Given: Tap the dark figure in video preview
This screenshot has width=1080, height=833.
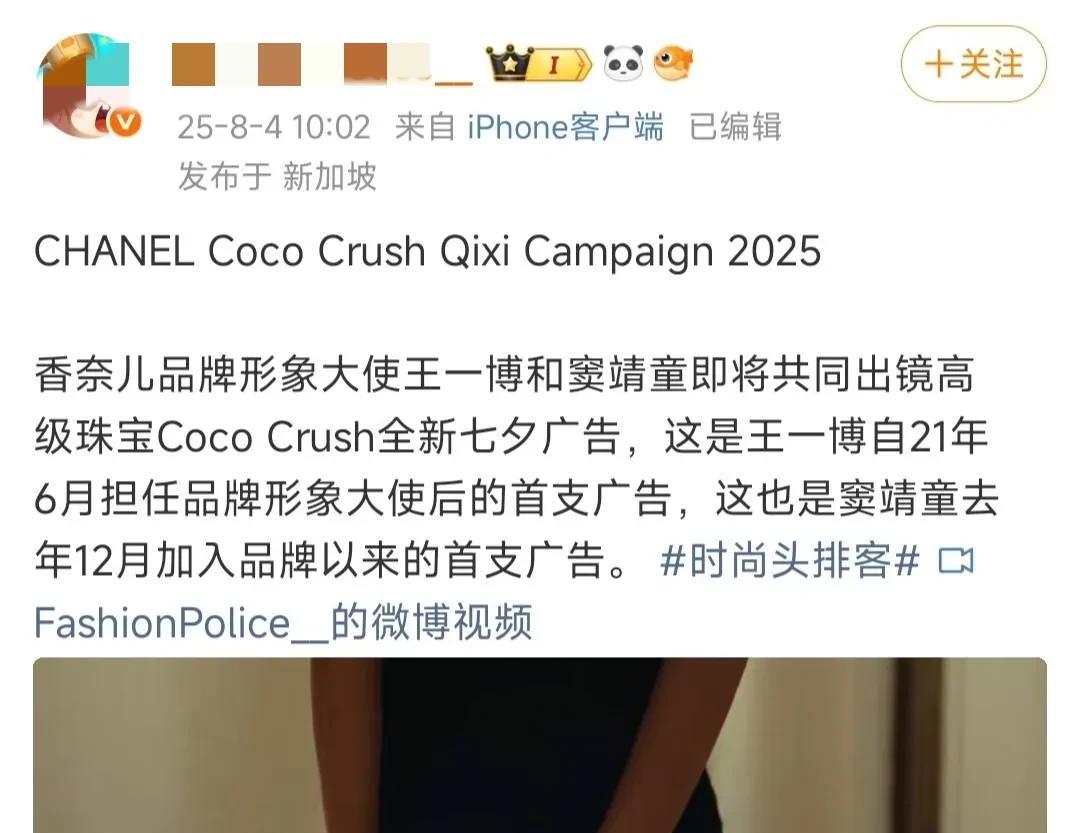Looking at the screenshot, I should pyautogui.click(x=551, y=745).
